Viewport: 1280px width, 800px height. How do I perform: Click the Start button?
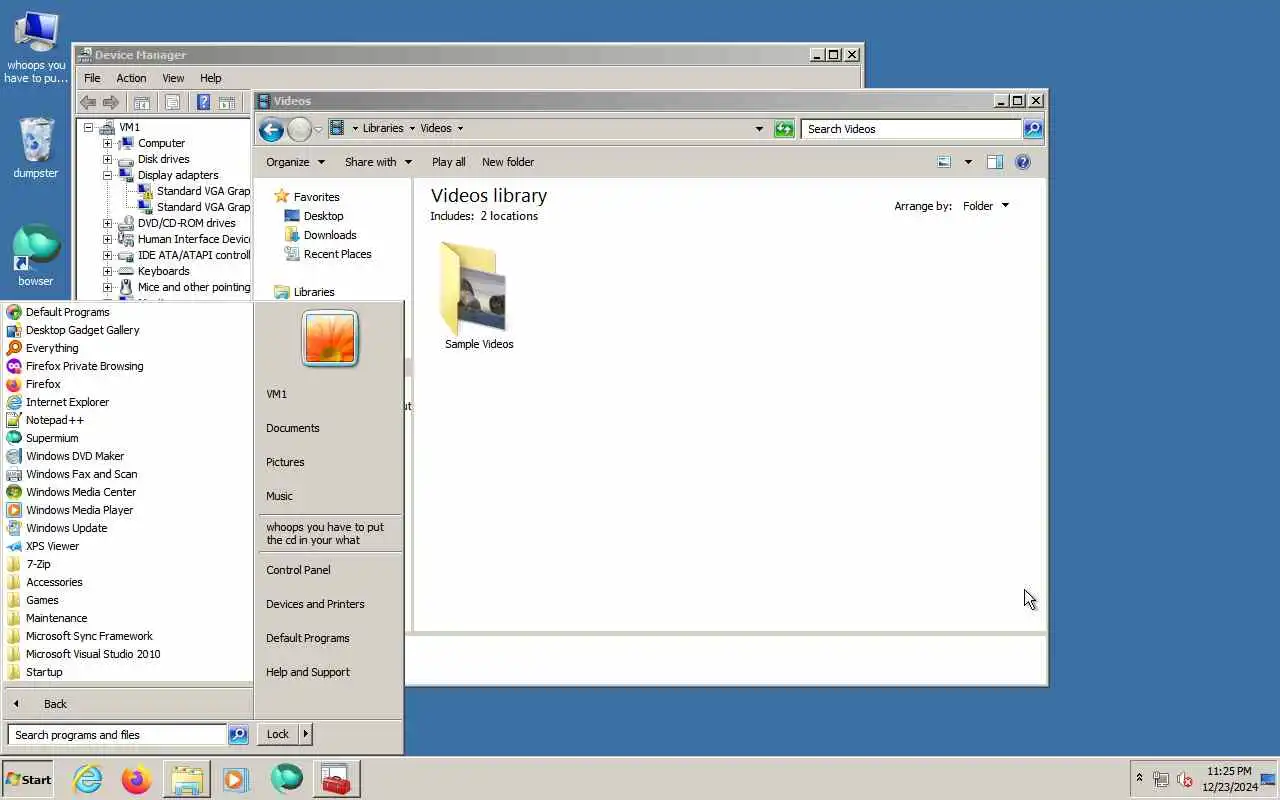[28, 779]
